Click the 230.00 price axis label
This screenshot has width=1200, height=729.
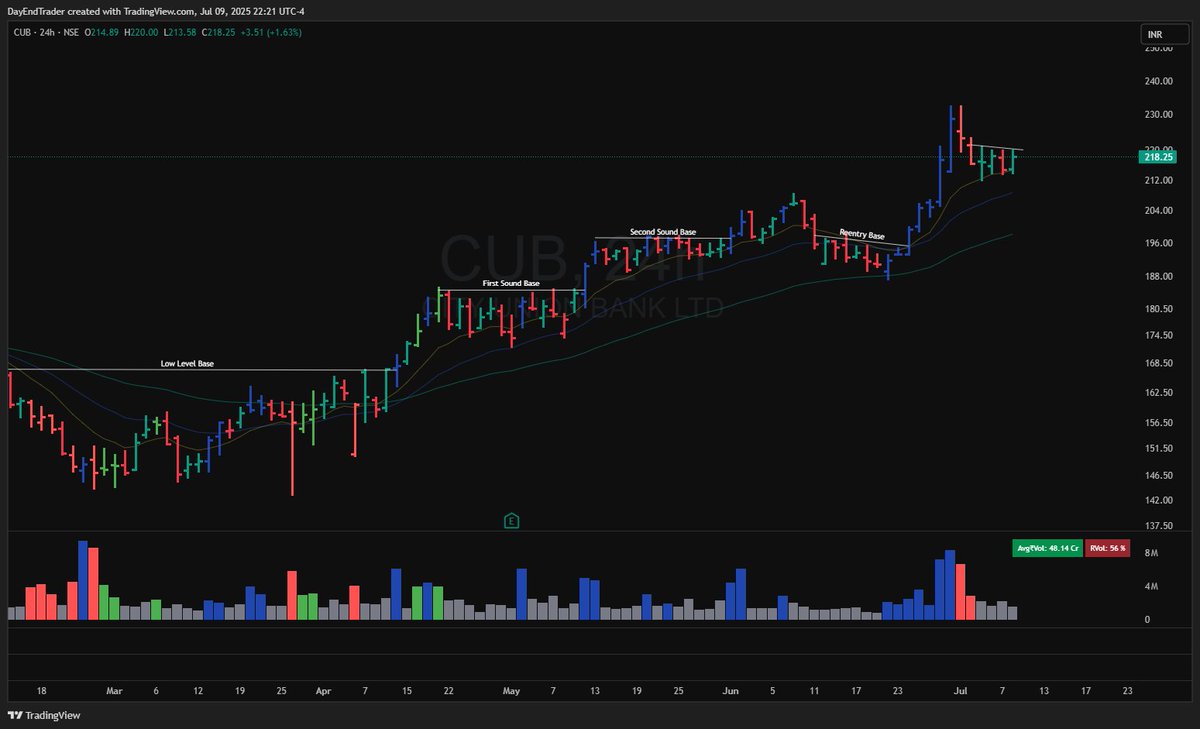point(1158,115)
